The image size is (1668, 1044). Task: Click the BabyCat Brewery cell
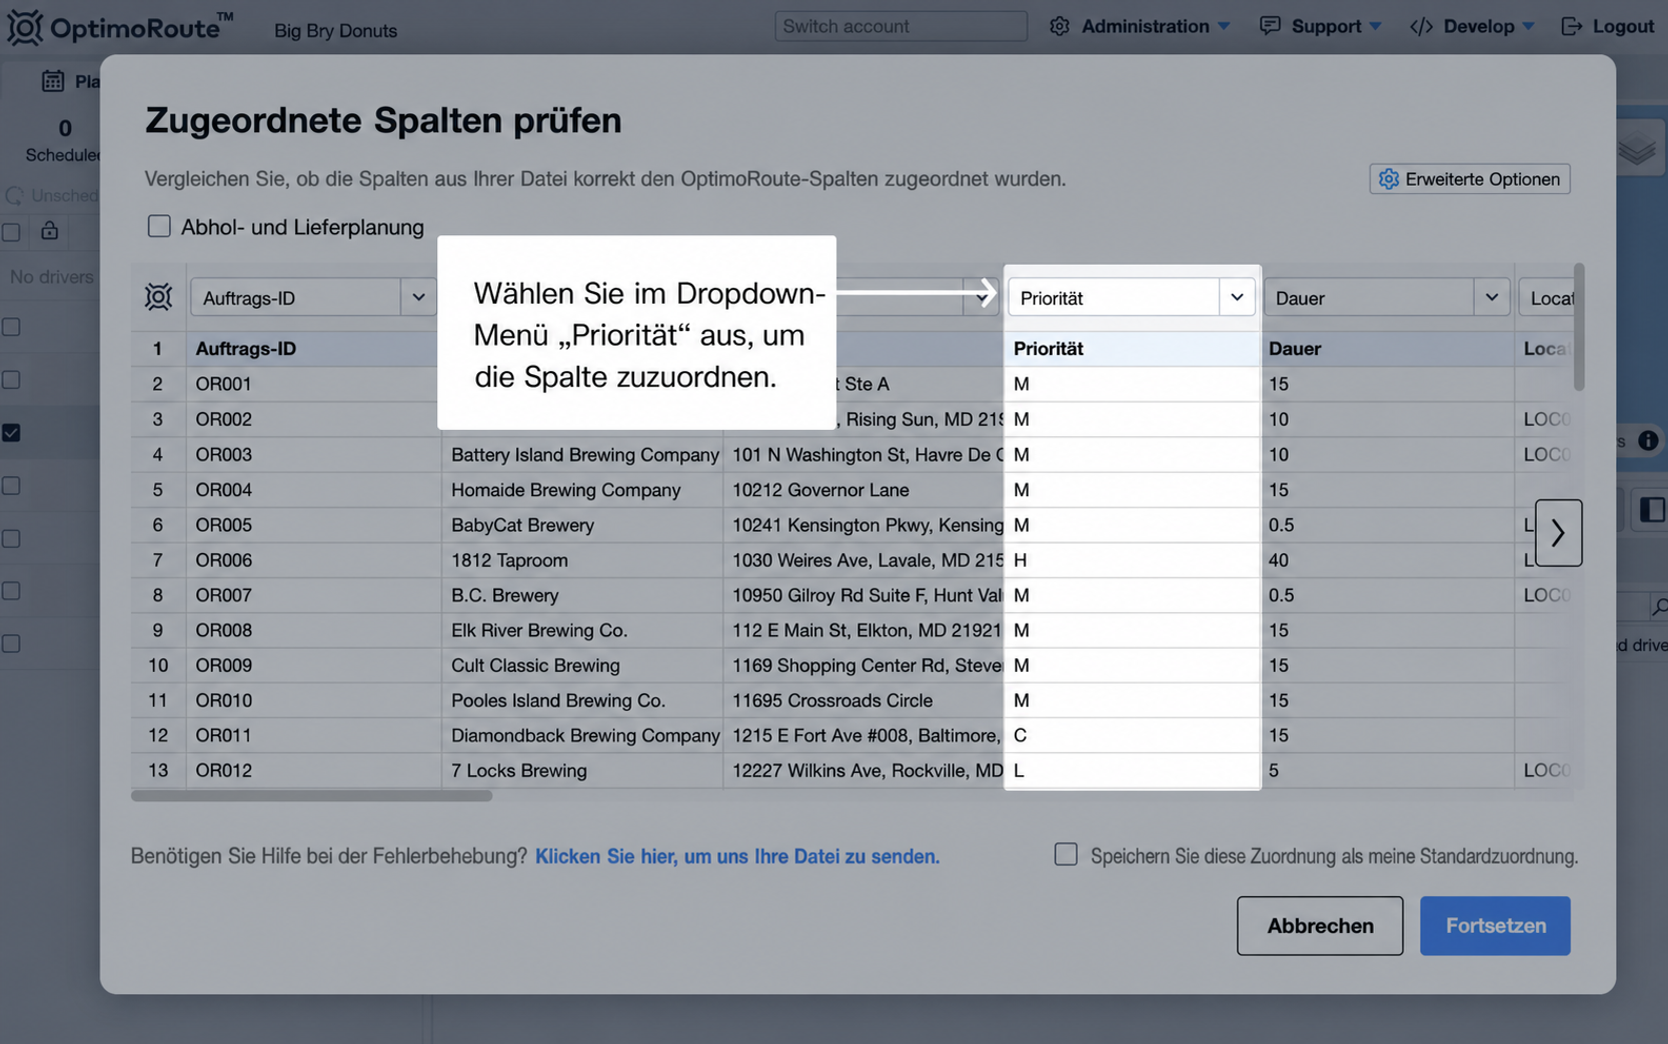pyautogui.click(x=582, y=525)
